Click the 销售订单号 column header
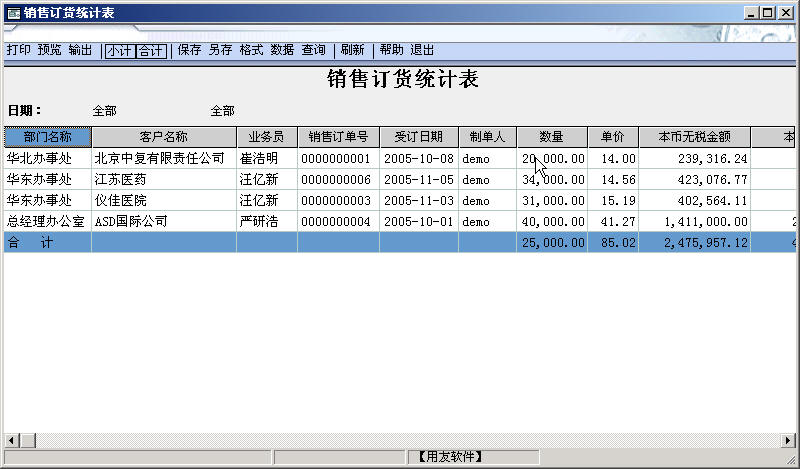800x469 pixels. (338, 137)
